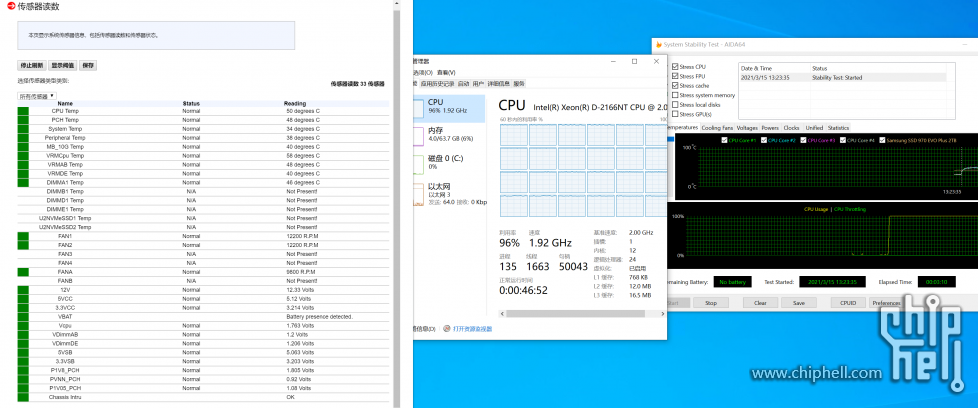Click the DIMMA1 Temp row
Screen dimensions: 978x408
203,182
